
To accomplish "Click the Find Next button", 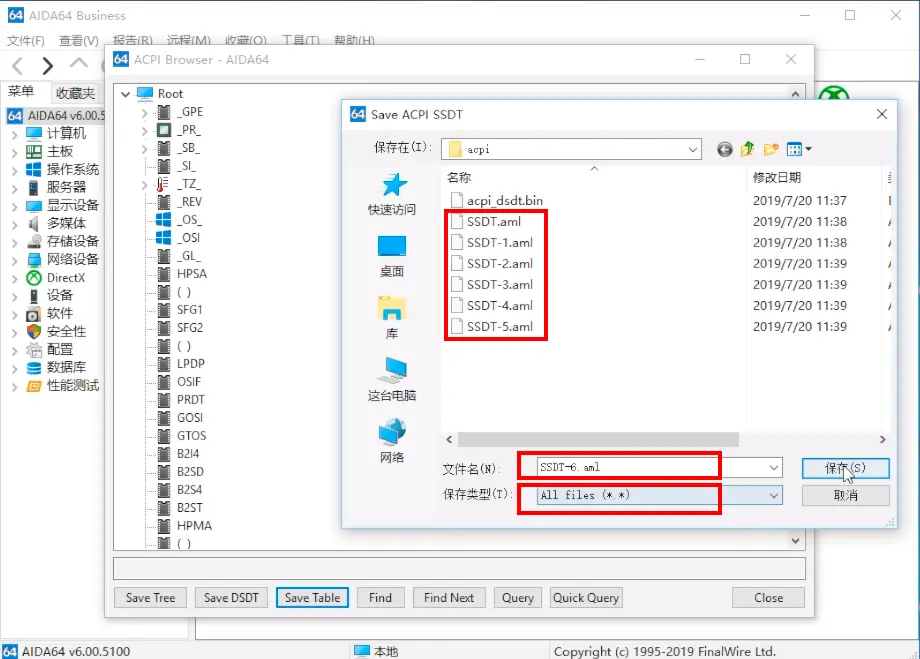I will pyautogui.click(x=449, y=598).
